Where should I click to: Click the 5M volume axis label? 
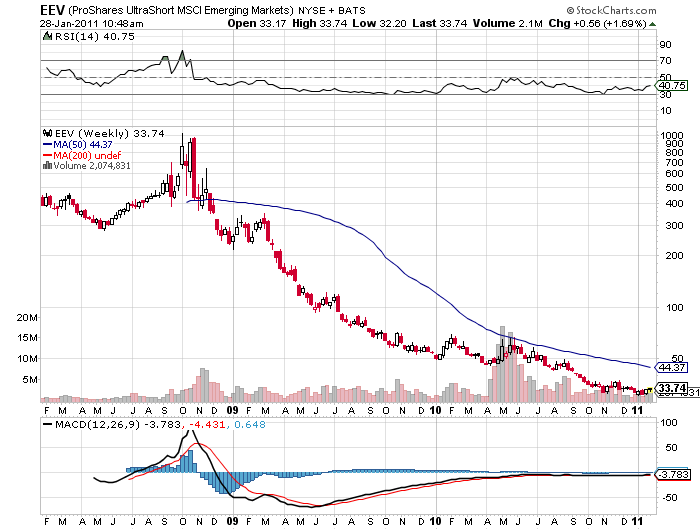pos(30,380)
